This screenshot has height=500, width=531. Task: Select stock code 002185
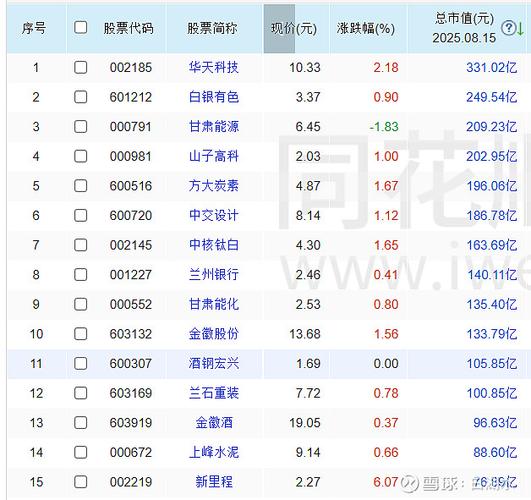pos(131,67)
